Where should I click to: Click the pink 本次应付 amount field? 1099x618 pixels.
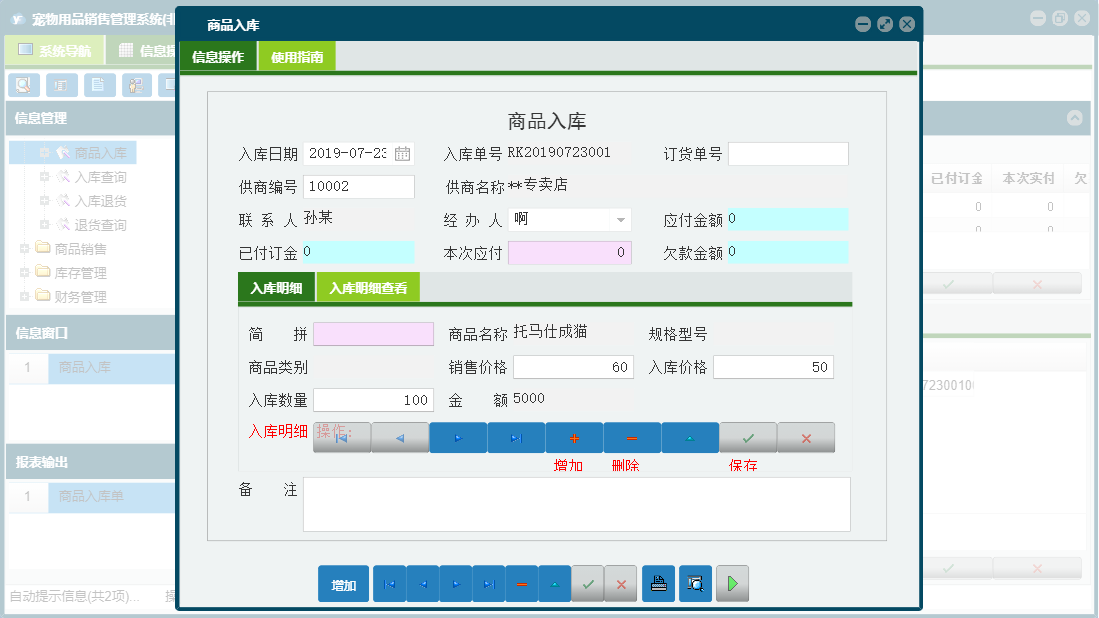pos(570,252)
